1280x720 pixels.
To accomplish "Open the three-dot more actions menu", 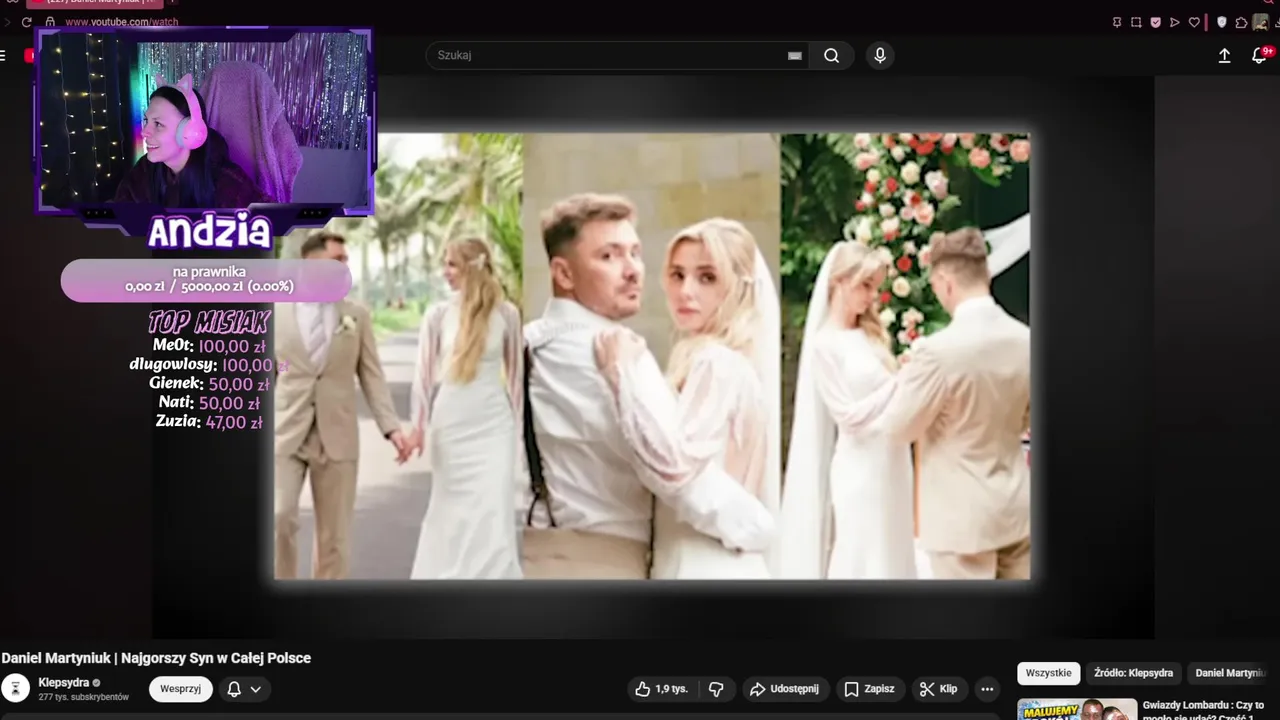I will tap(987, 689).
